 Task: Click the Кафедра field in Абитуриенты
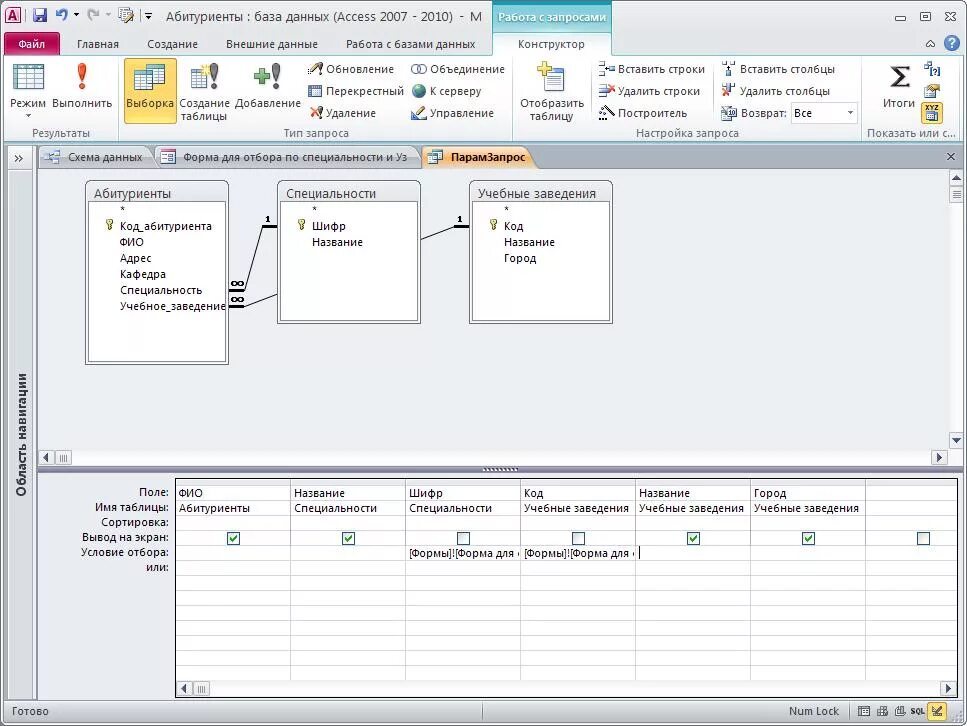(142, 274)
